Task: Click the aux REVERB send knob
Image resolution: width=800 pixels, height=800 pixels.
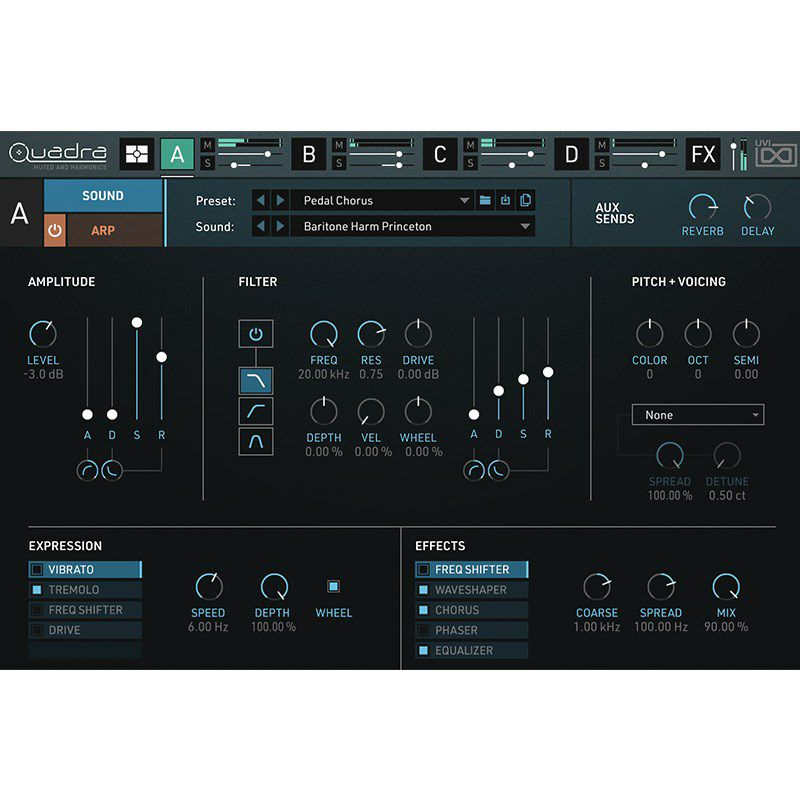Action: (x=703, y=207)
